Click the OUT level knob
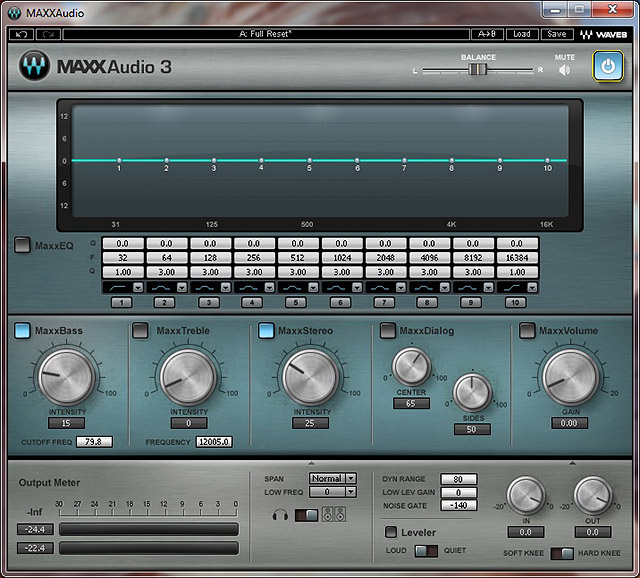This screenshot has width=640, height=578. click(593, 496)
